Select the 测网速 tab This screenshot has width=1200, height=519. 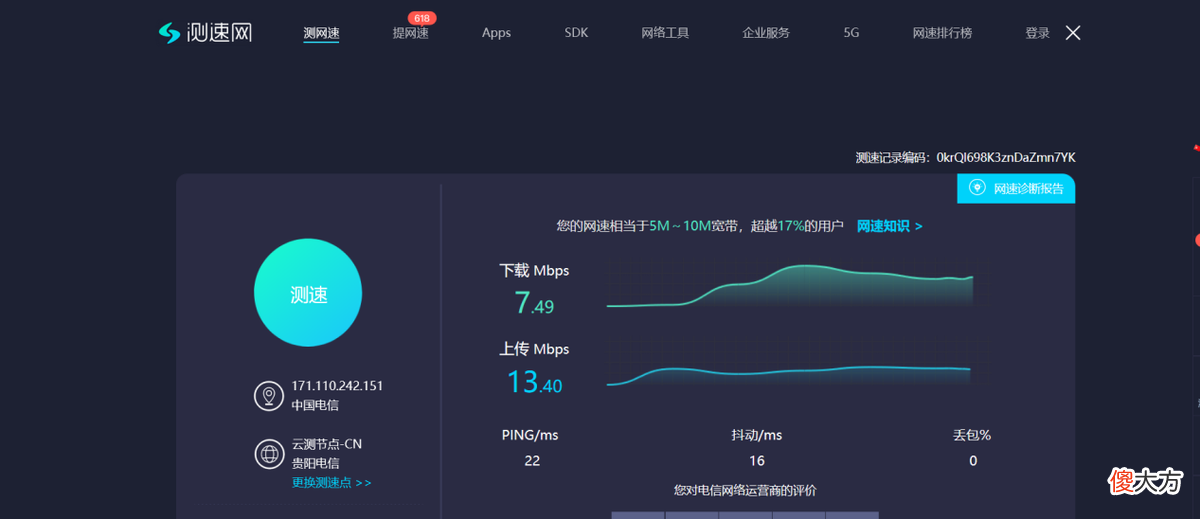point(321,33)
